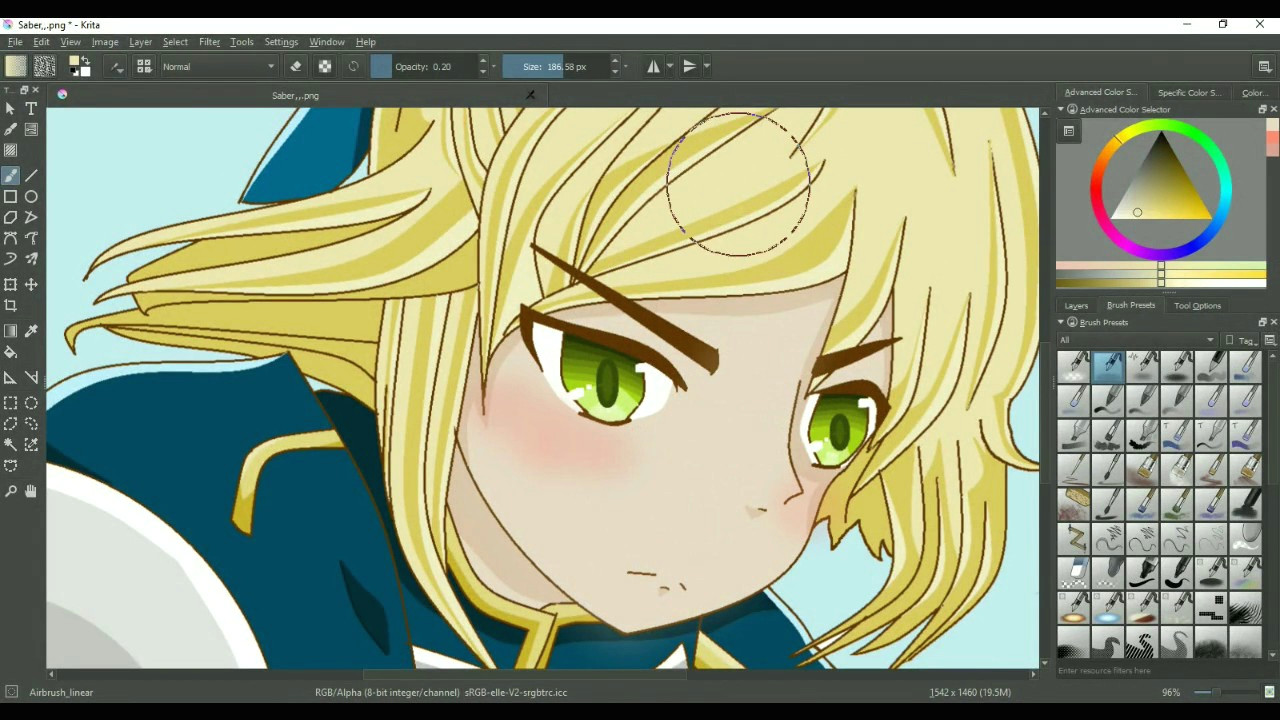Open Advanced Color Selector settings button
The width and height of the screenshot is (1280, 720).
(x=1068, y=131)
